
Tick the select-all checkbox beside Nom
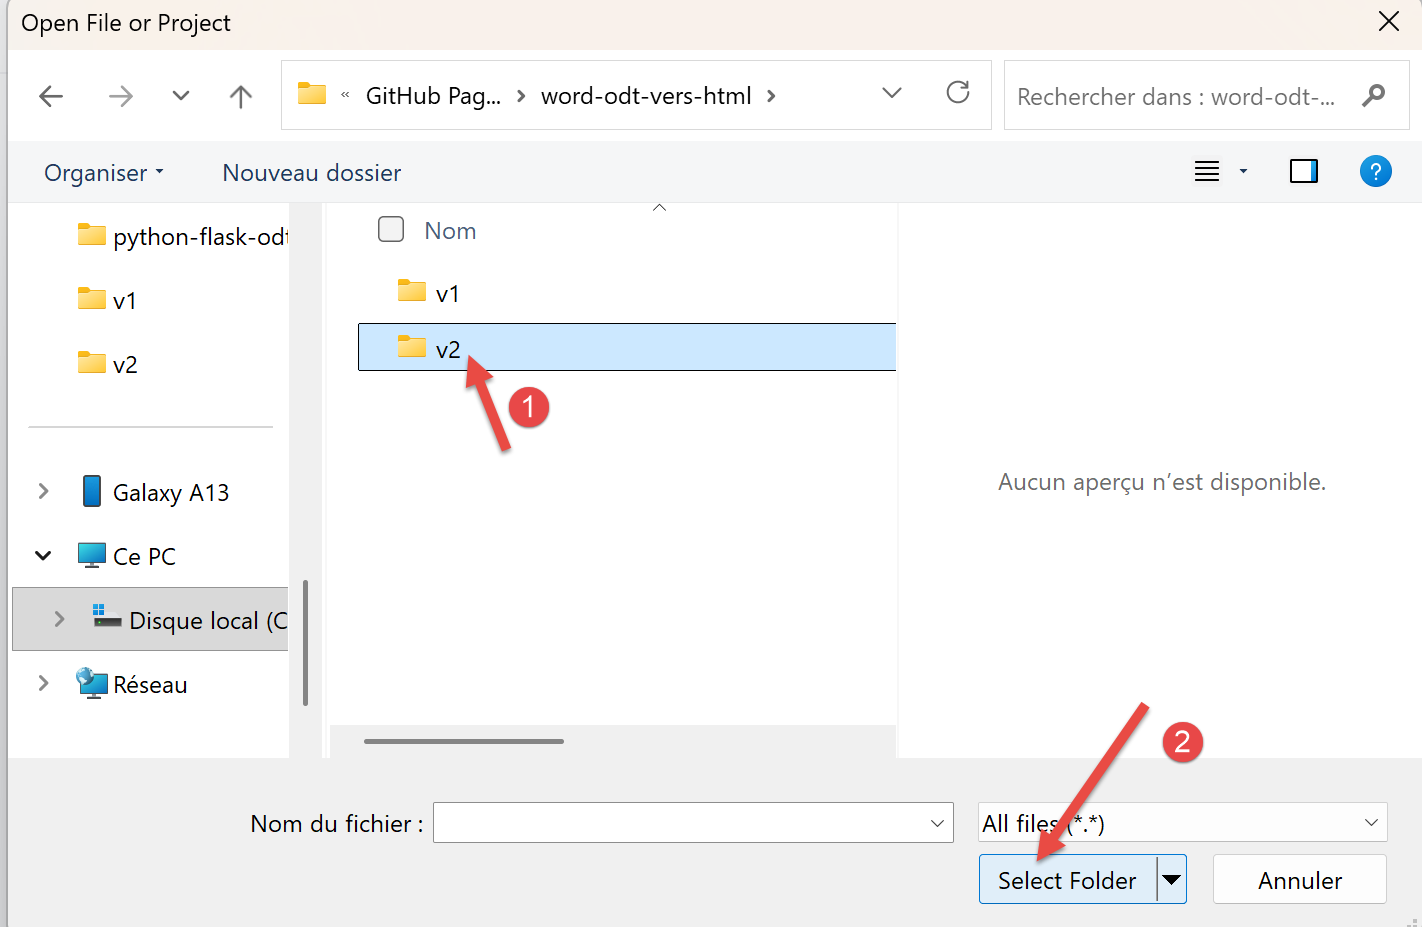point(391,230)
